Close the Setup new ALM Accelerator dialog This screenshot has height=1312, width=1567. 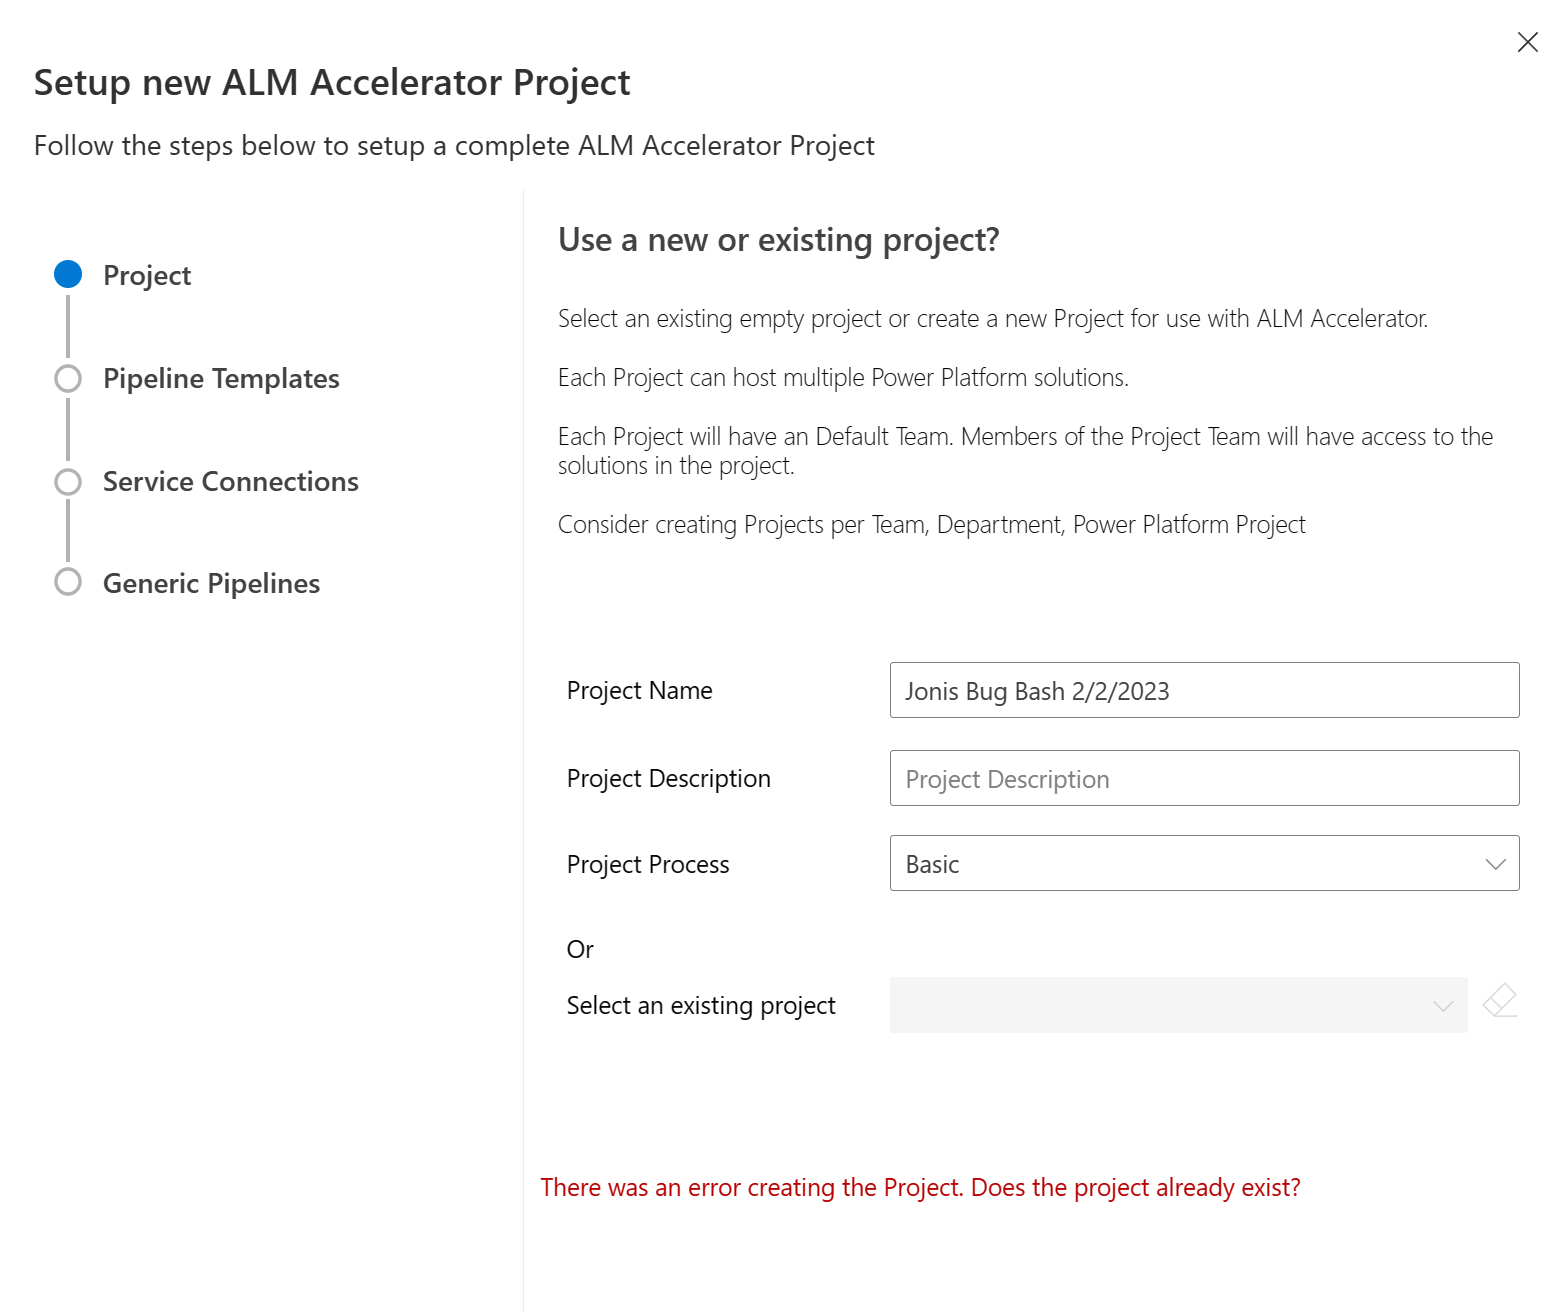point(1527,42)
